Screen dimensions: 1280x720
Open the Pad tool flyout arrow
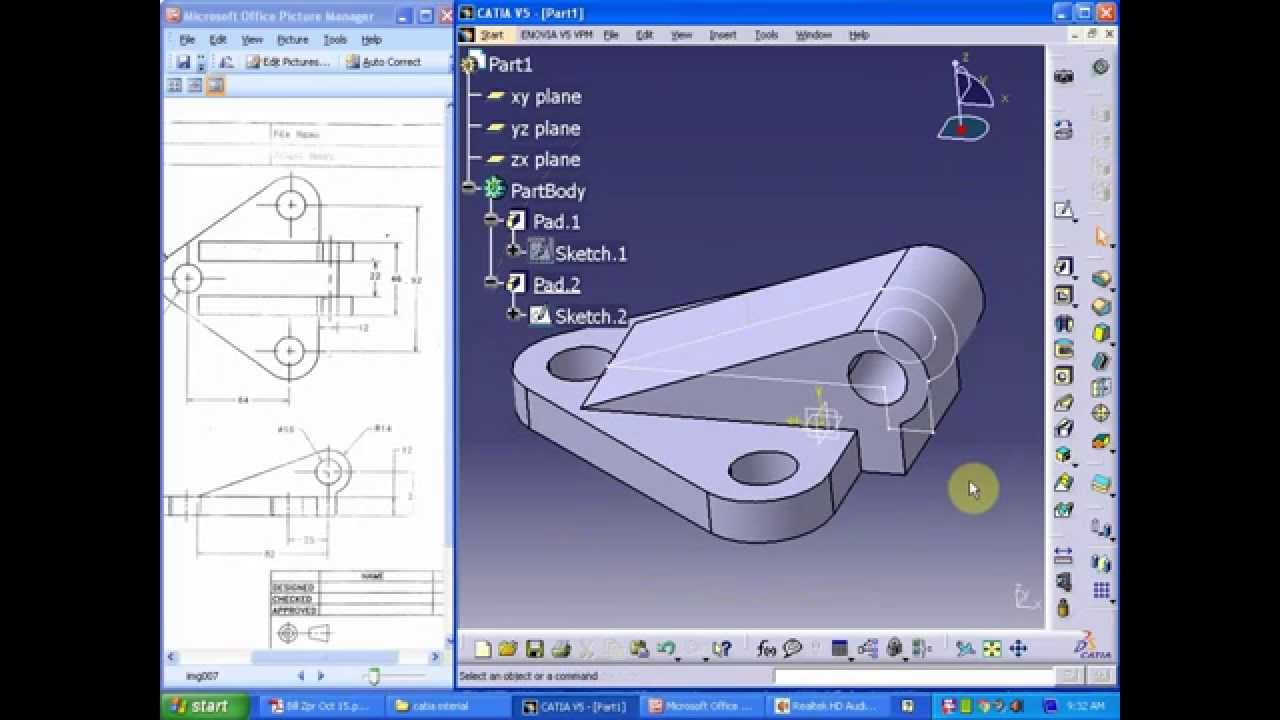coord(1076,276)
